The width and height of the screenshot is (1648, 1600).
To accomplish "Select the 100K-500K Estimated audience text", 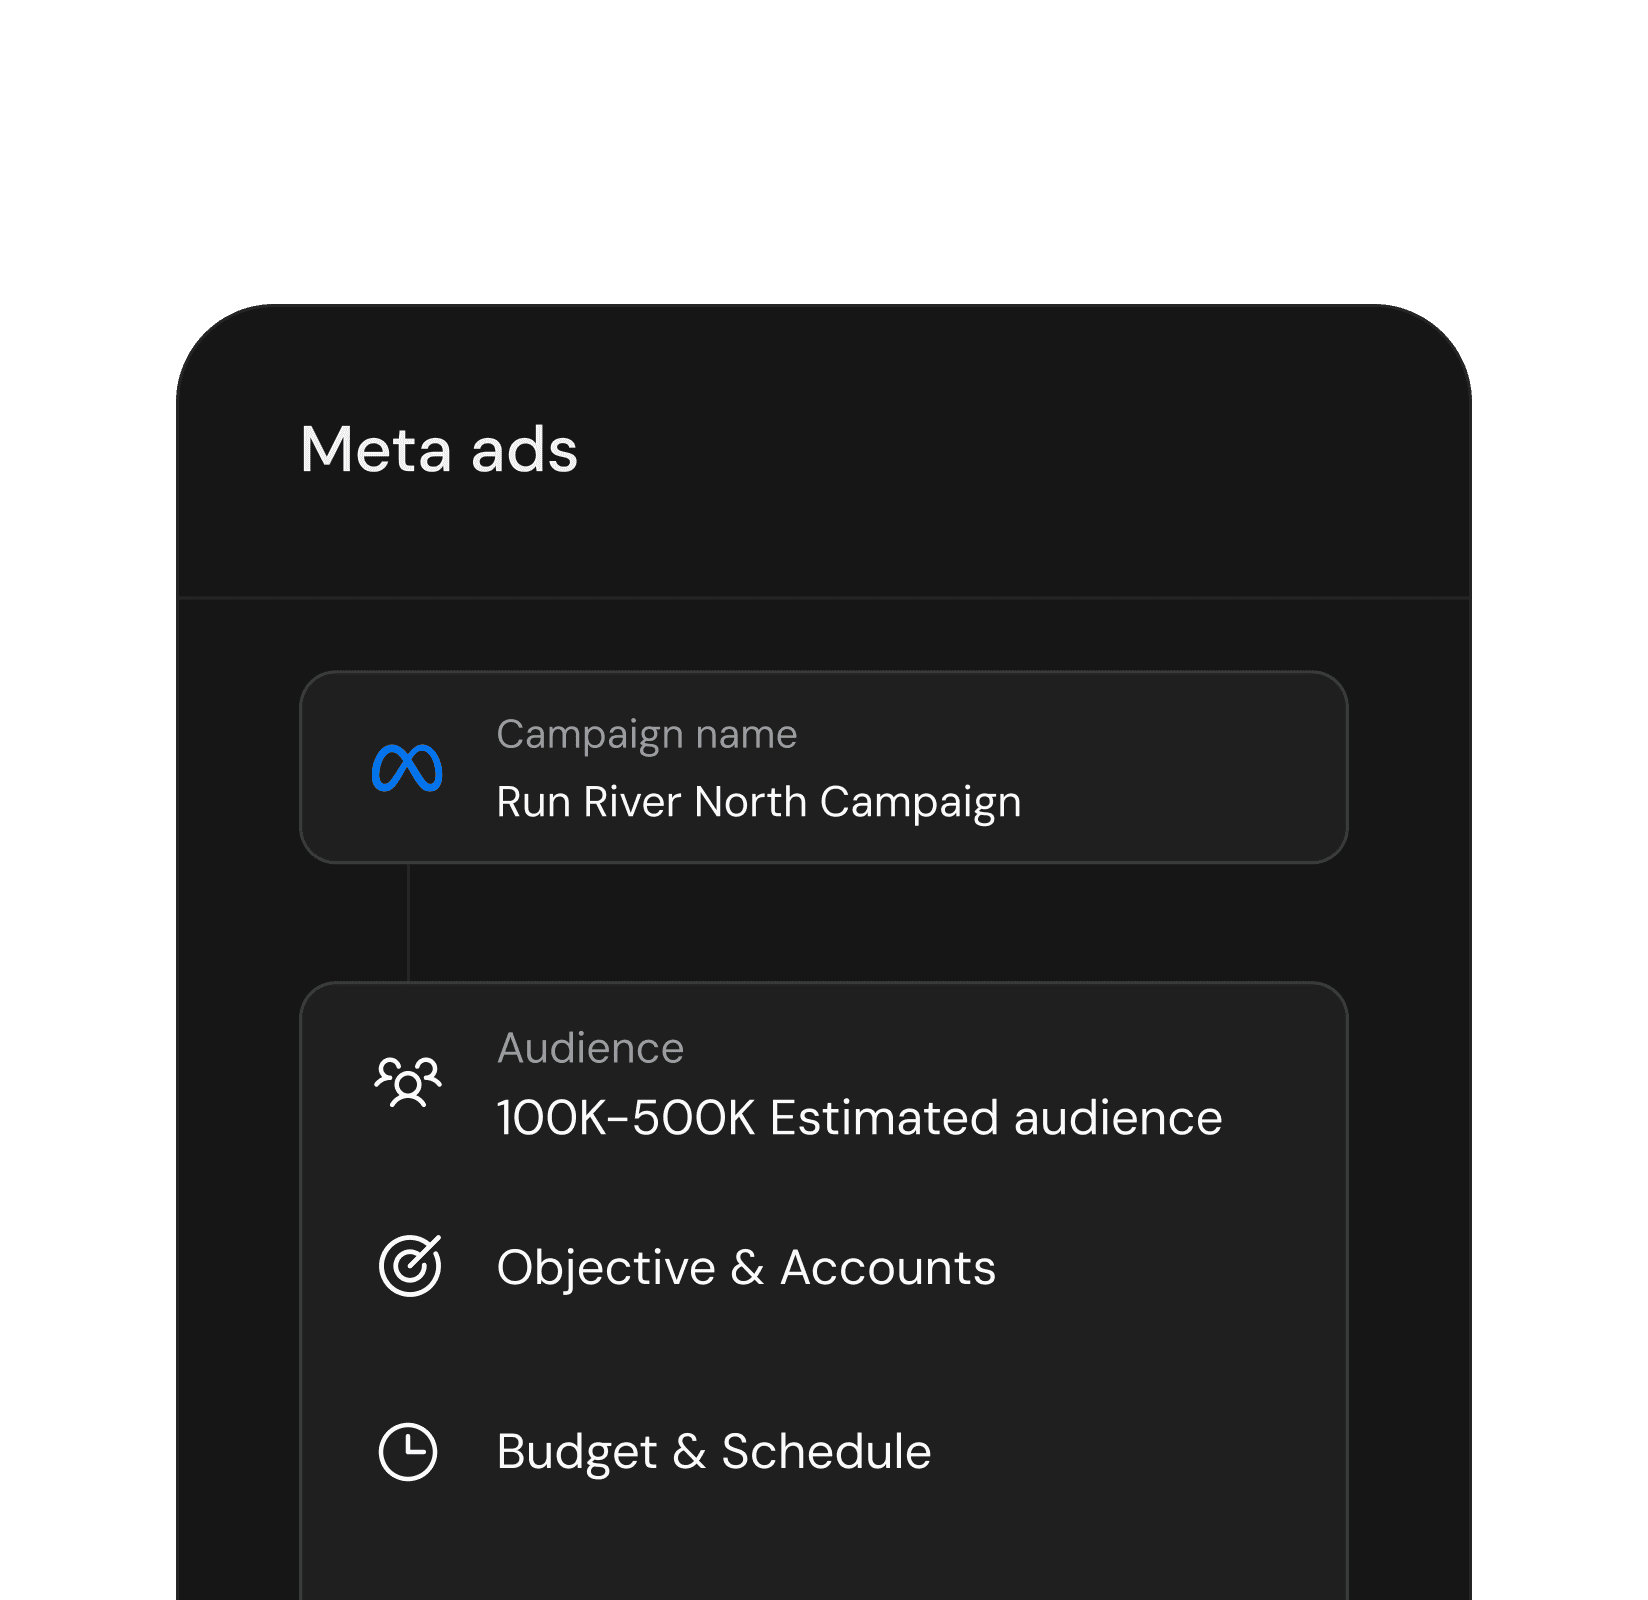I will click(859, 1118).
